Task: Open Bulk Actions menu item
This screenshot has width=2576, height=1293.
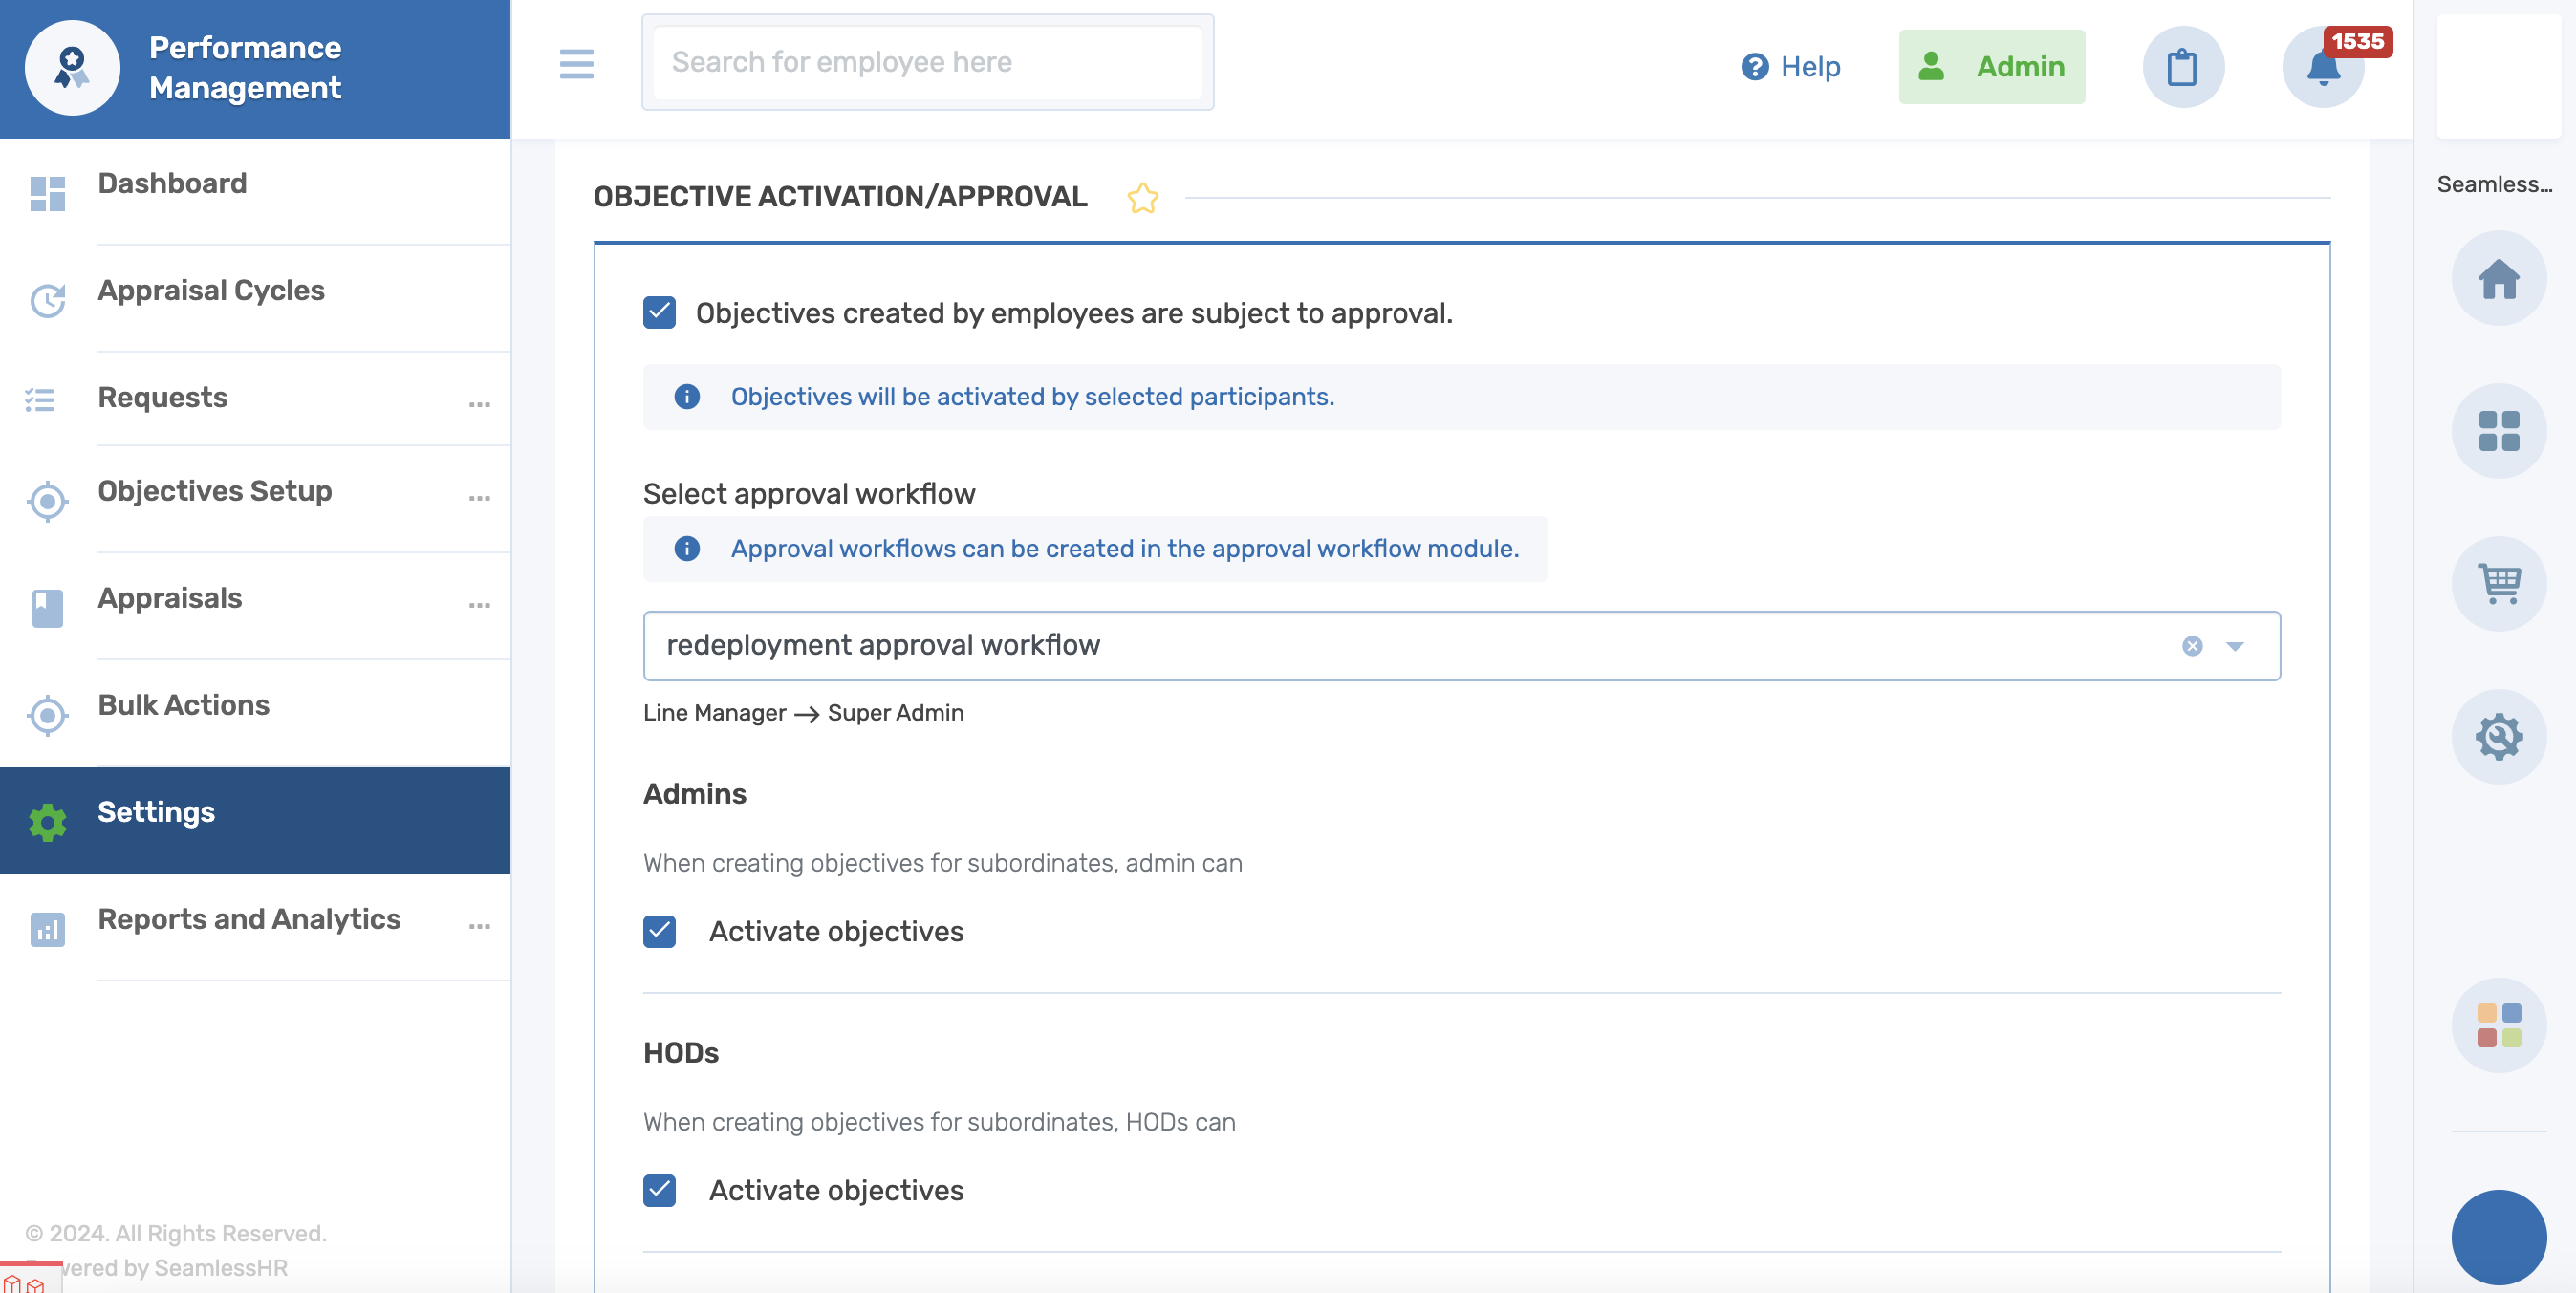Action: tap(183, 705)
